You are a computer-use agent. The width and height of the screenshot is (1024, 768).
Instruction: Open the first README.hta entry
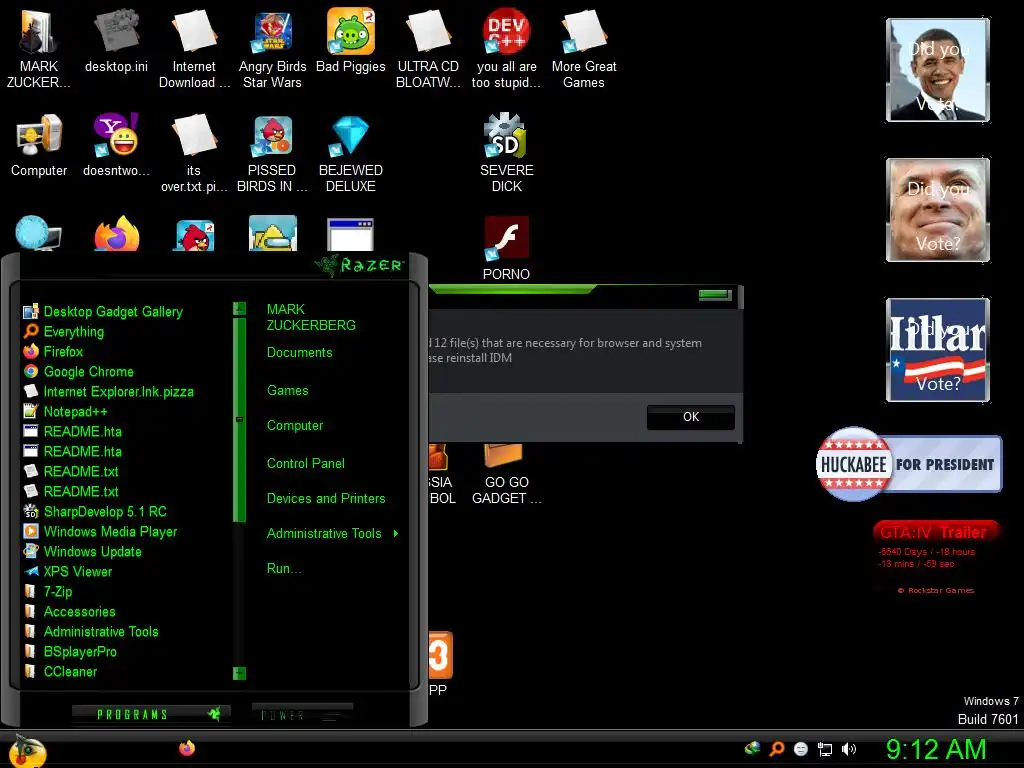tap(72, 432)
